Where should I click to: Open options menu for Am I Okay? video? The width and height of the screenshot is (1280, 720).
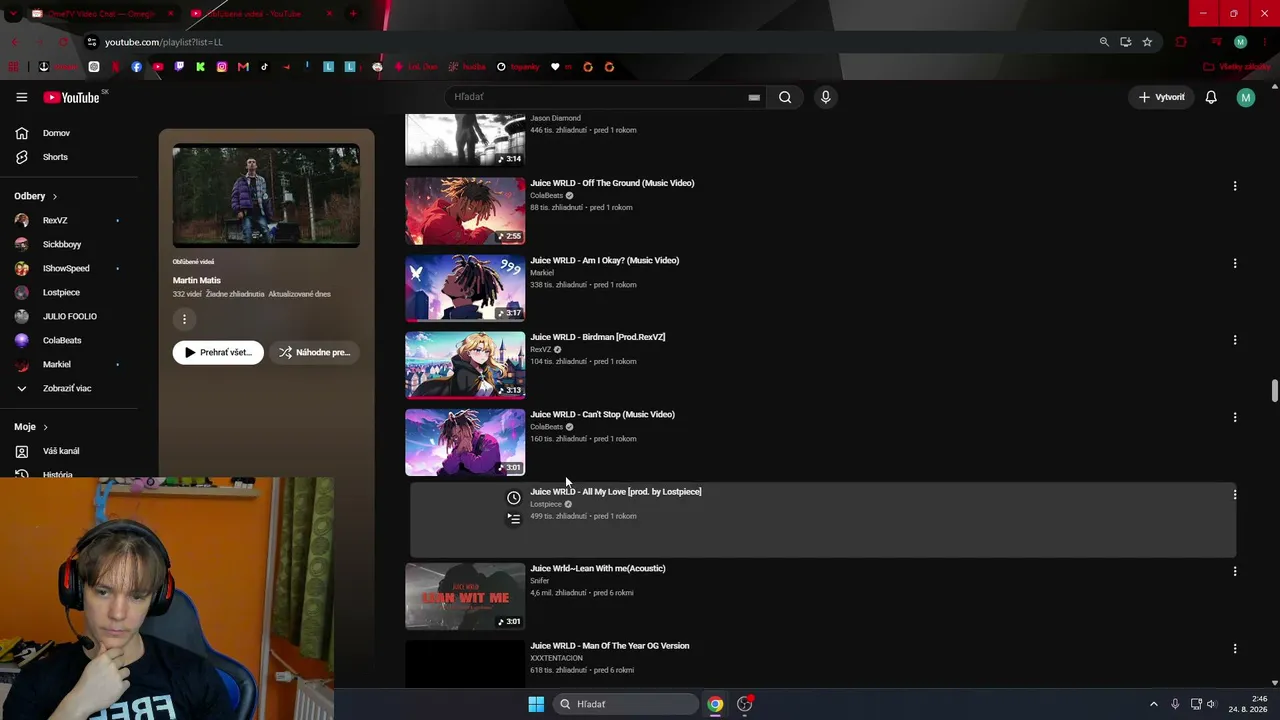[x=1235, y=263]
